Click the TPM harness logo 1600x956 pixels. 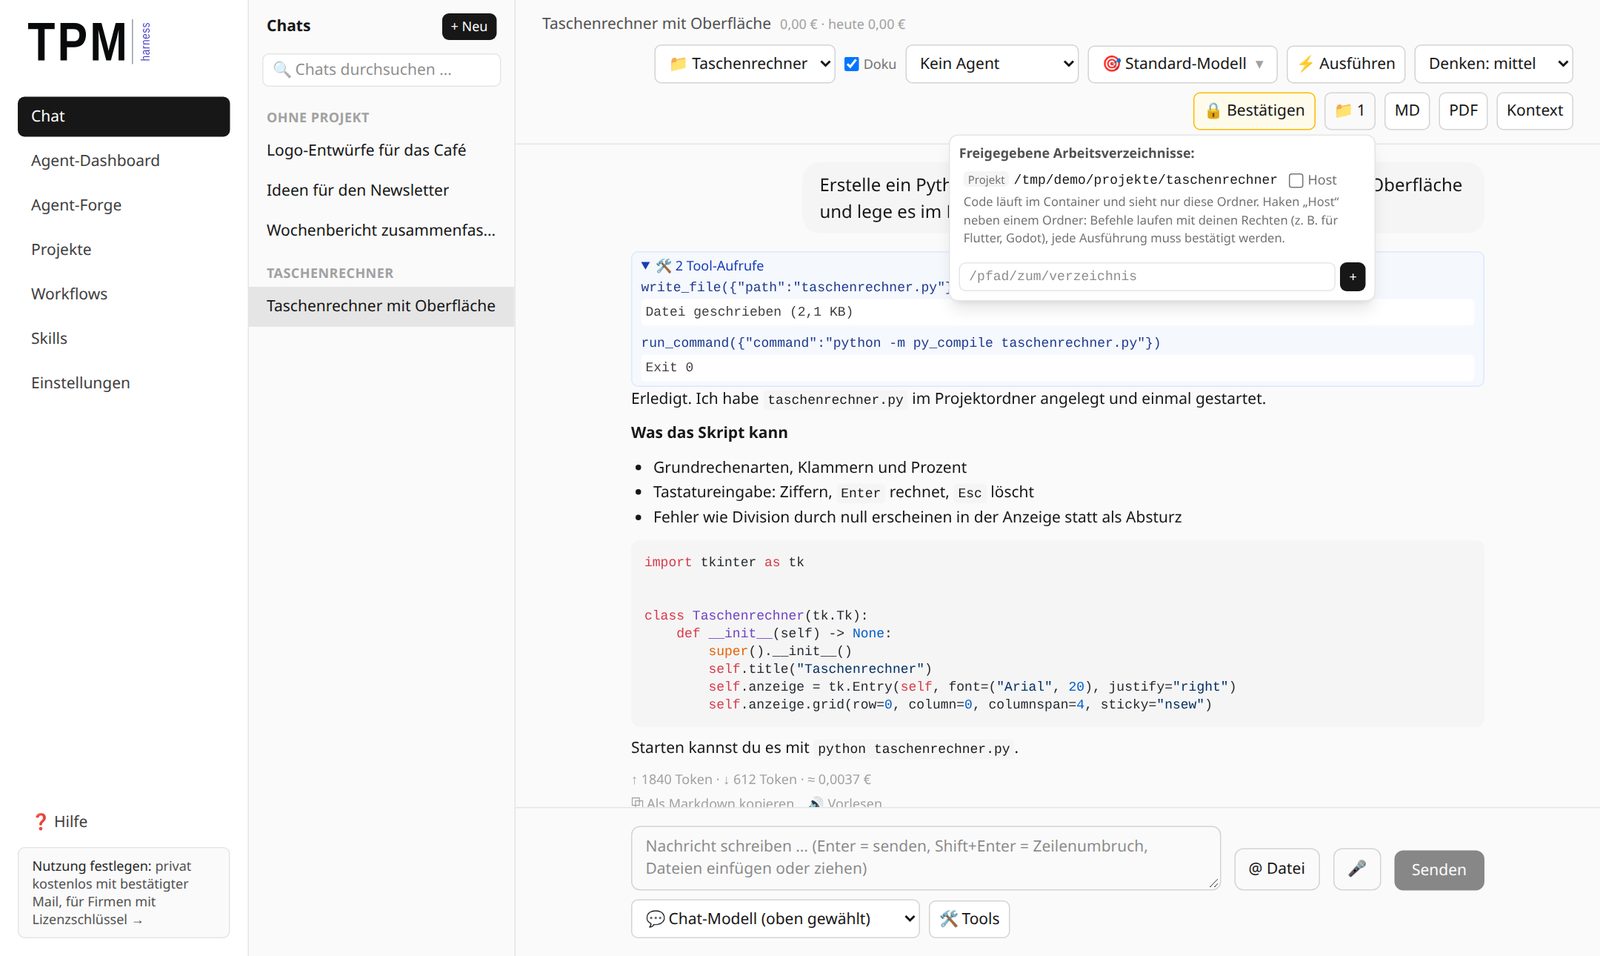[90, 42]
